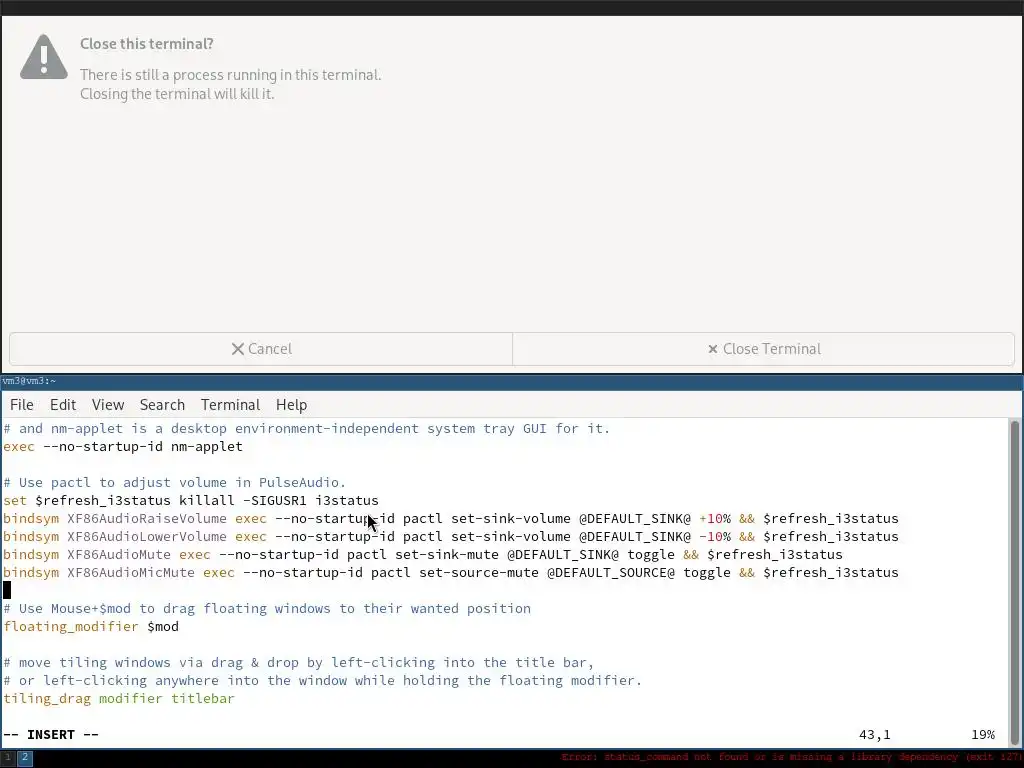This screenshot has height=768, width=1024.
Task: Click the warning triangle icon in dialog
Action: pos(44,57)
